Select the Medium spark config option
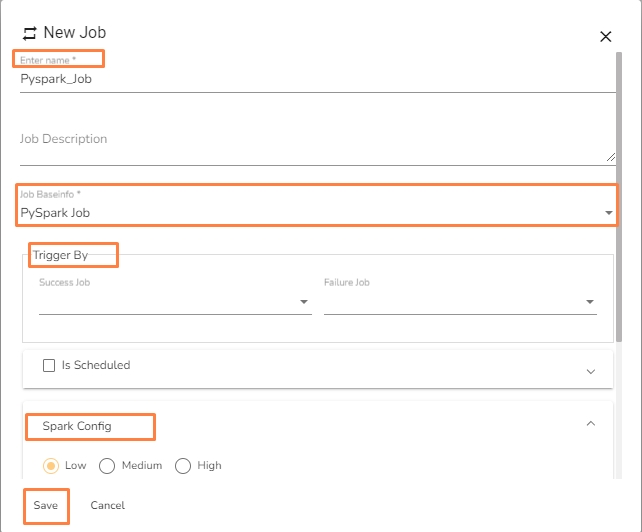This screenshot has width=642, height=532. tap(108, 466)
